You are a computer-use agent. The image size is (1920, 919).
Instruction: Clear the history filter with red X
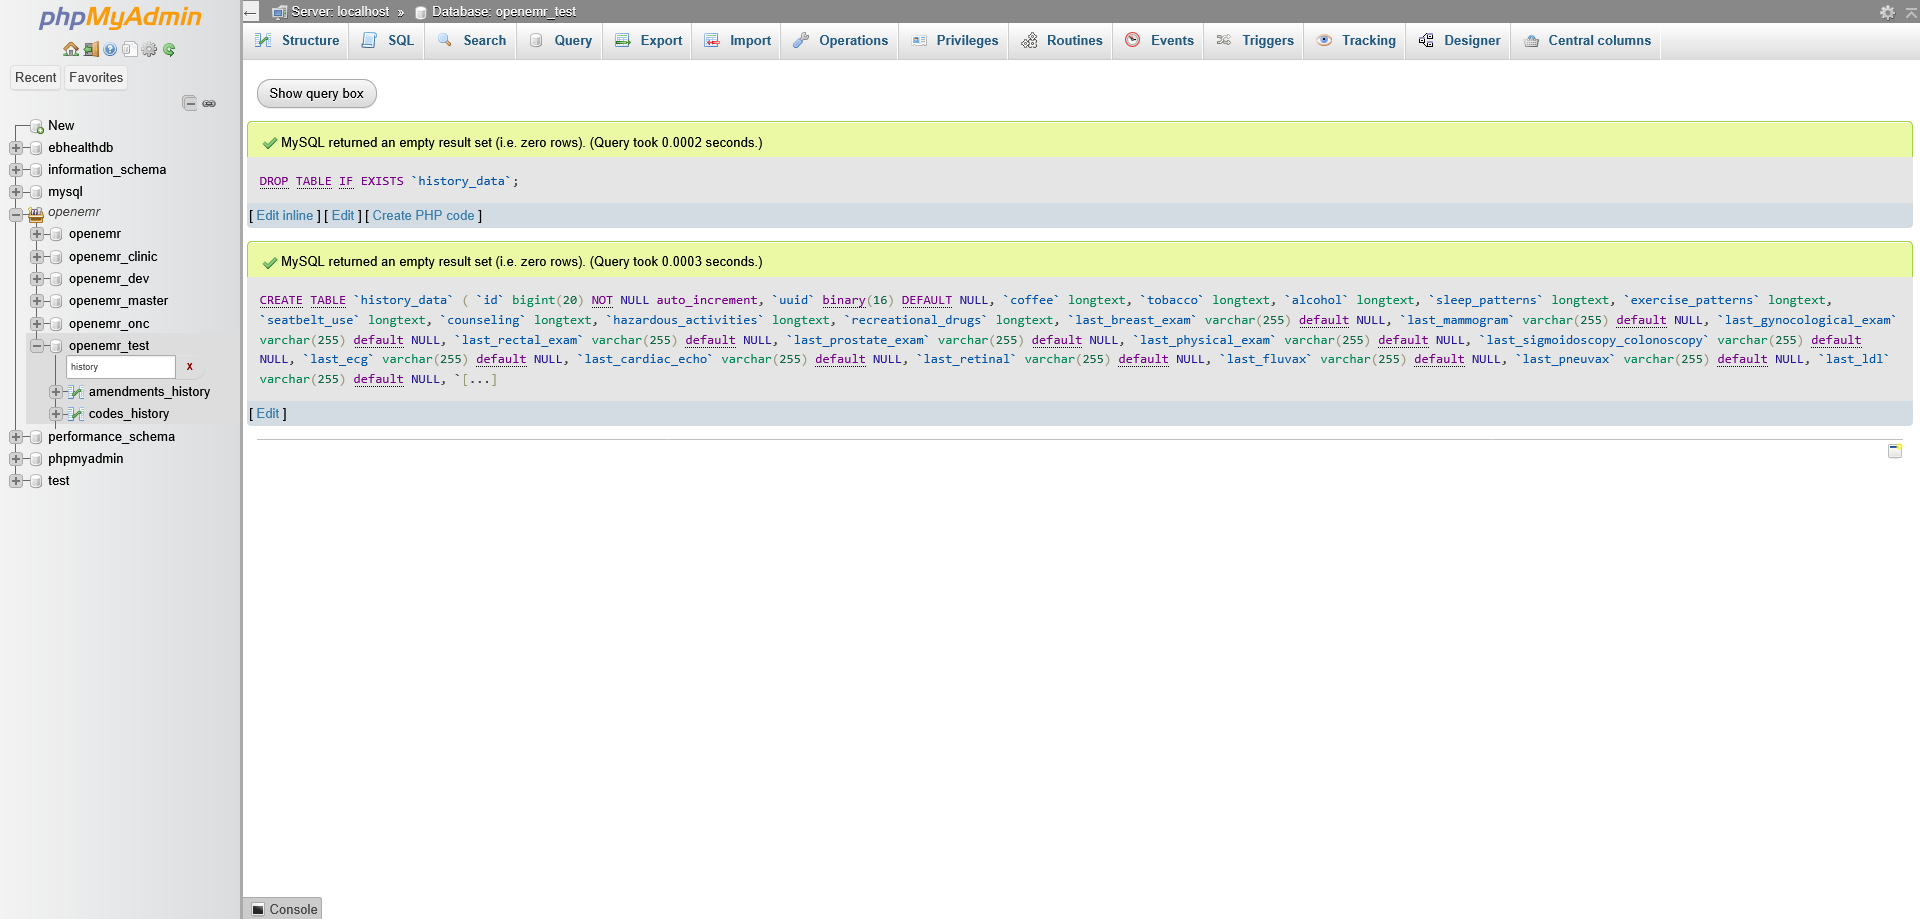(x=189, y=367)
